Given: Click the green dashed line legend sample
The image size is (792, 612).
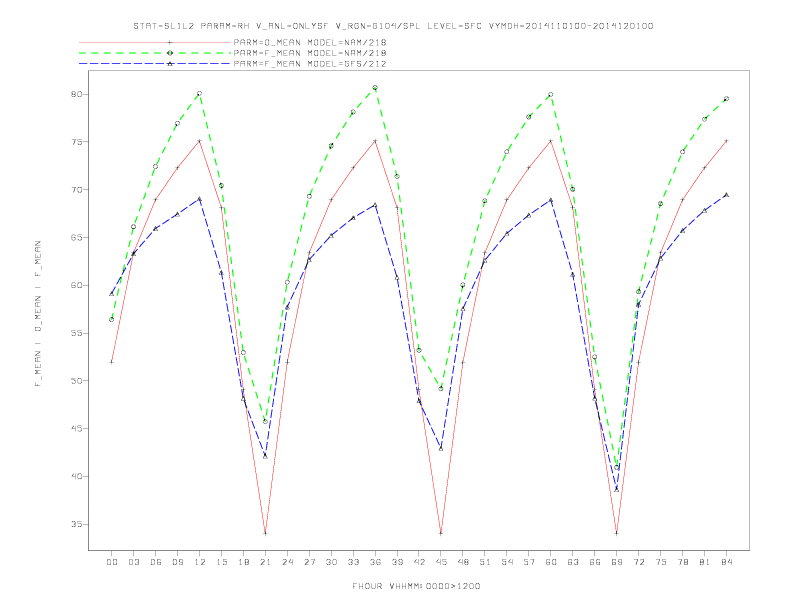Looking at the screenshot, I should [x=155, y=53].
